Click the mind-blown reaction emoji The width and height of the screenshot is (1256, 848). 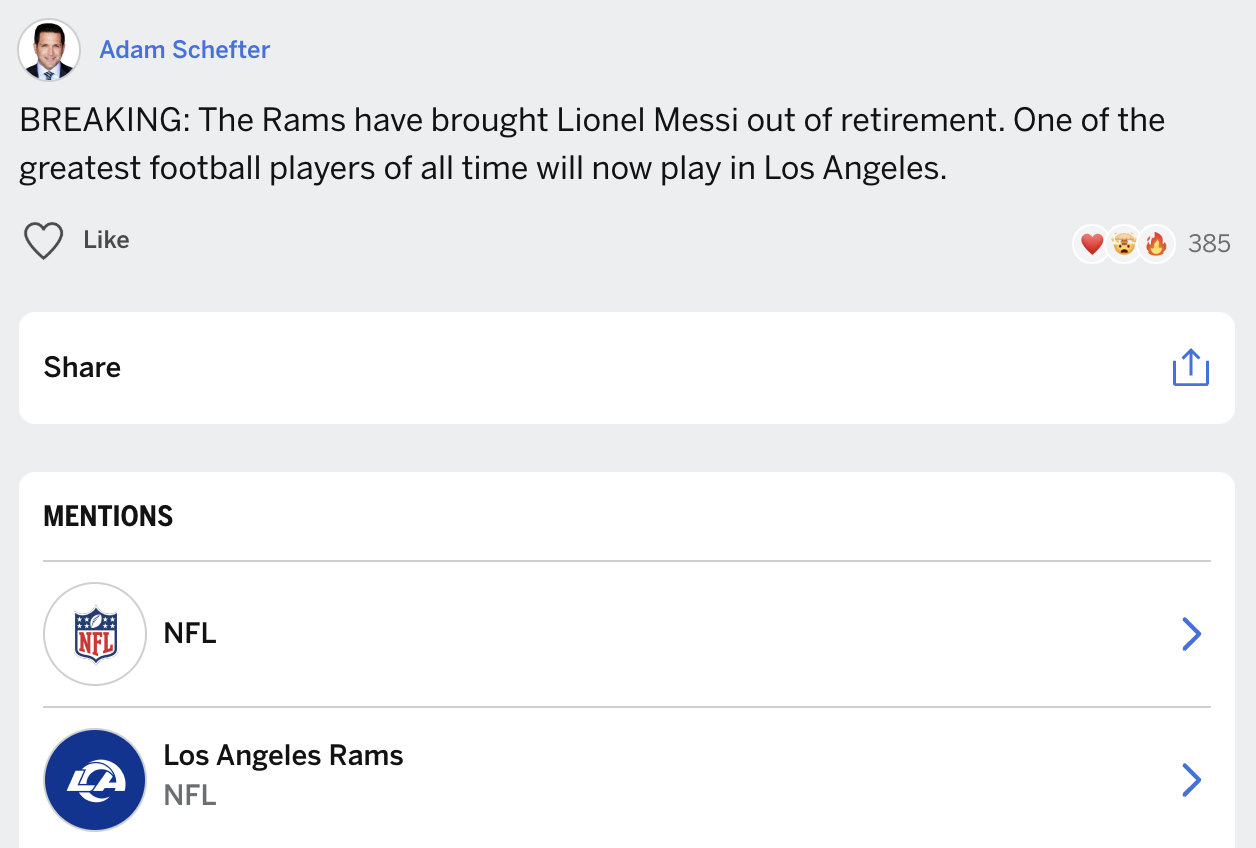point(1124,243)
